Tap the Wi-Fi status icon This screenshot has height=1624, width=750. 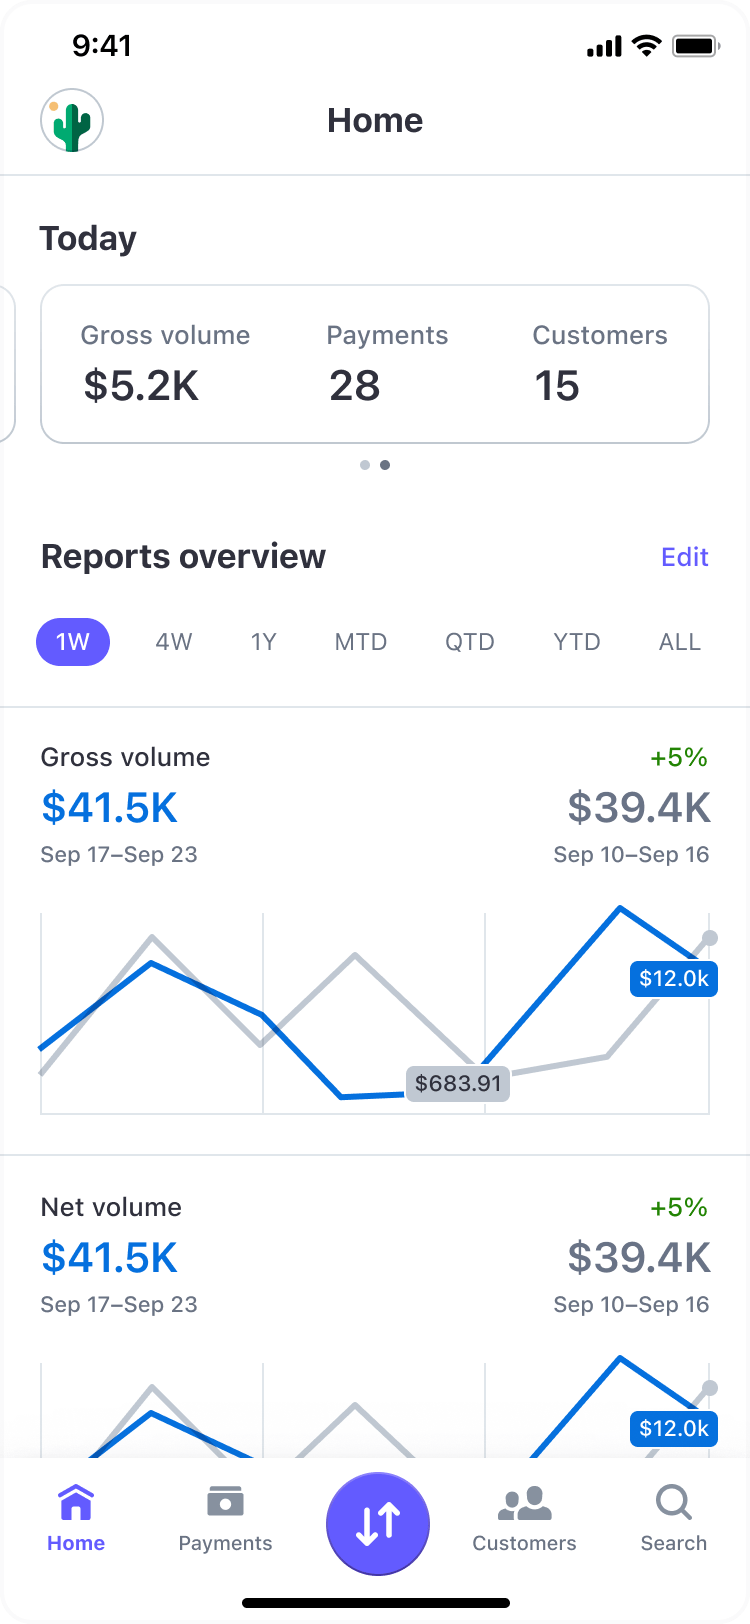click(647, 46)
